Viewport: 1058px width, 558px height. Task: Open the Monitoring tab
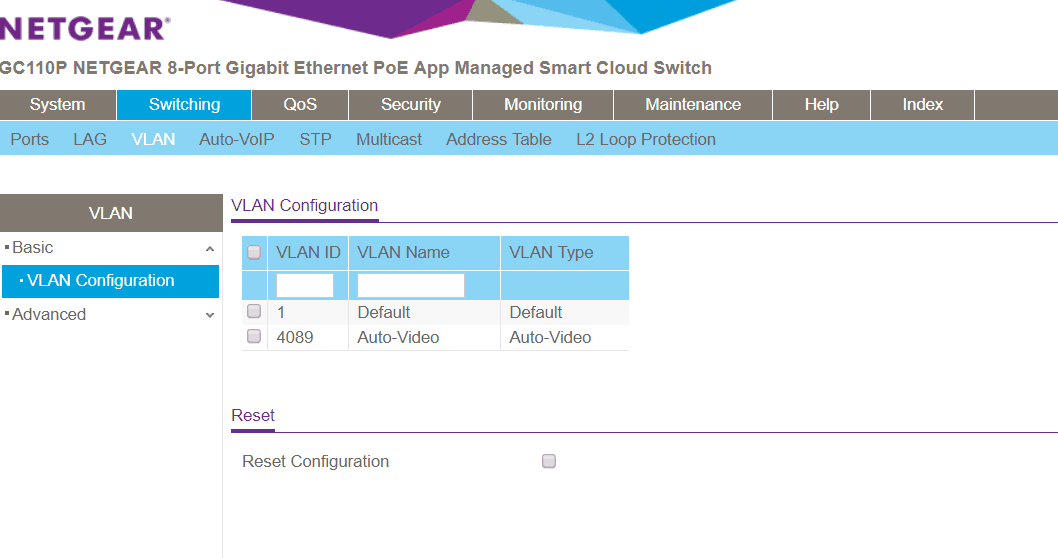coord(542,105)
